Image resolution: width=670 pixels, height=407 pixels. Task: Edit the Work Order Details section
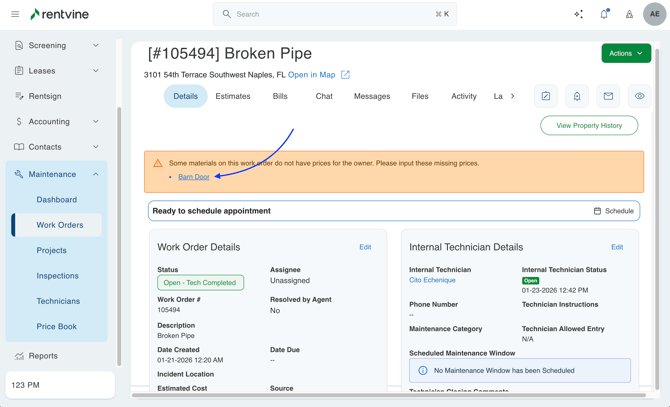coord(365,247)
